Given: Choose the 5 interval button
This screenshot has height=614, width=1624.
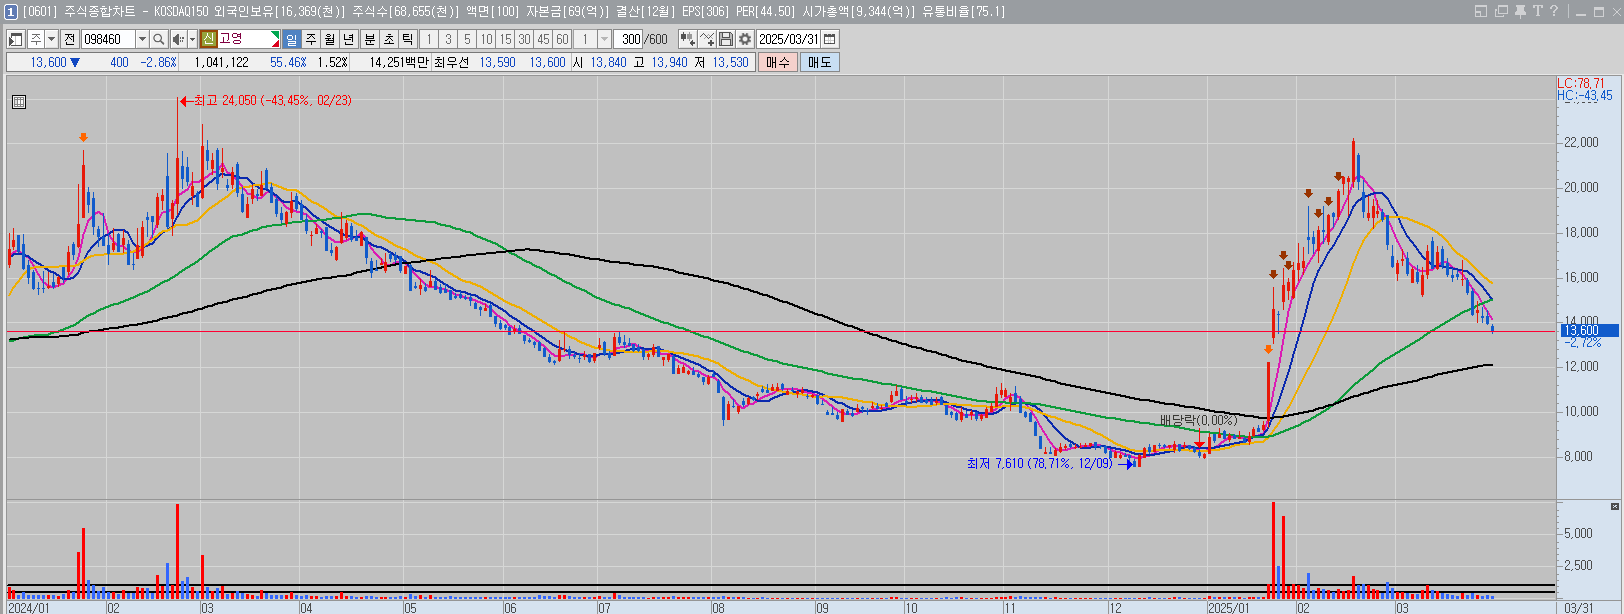Looking at the screenshot, I should pos(467,39).
